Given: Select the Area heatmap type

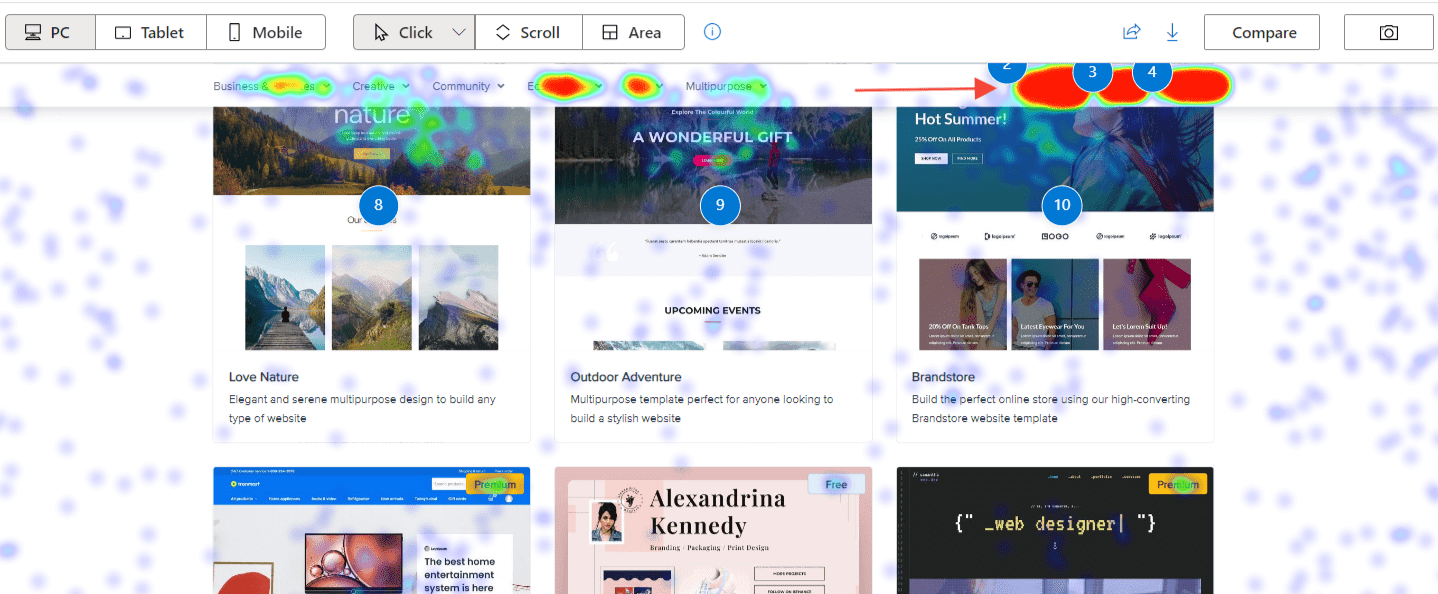Looking at the screenshot, I should pyautogui.click(x=633, y=32).
